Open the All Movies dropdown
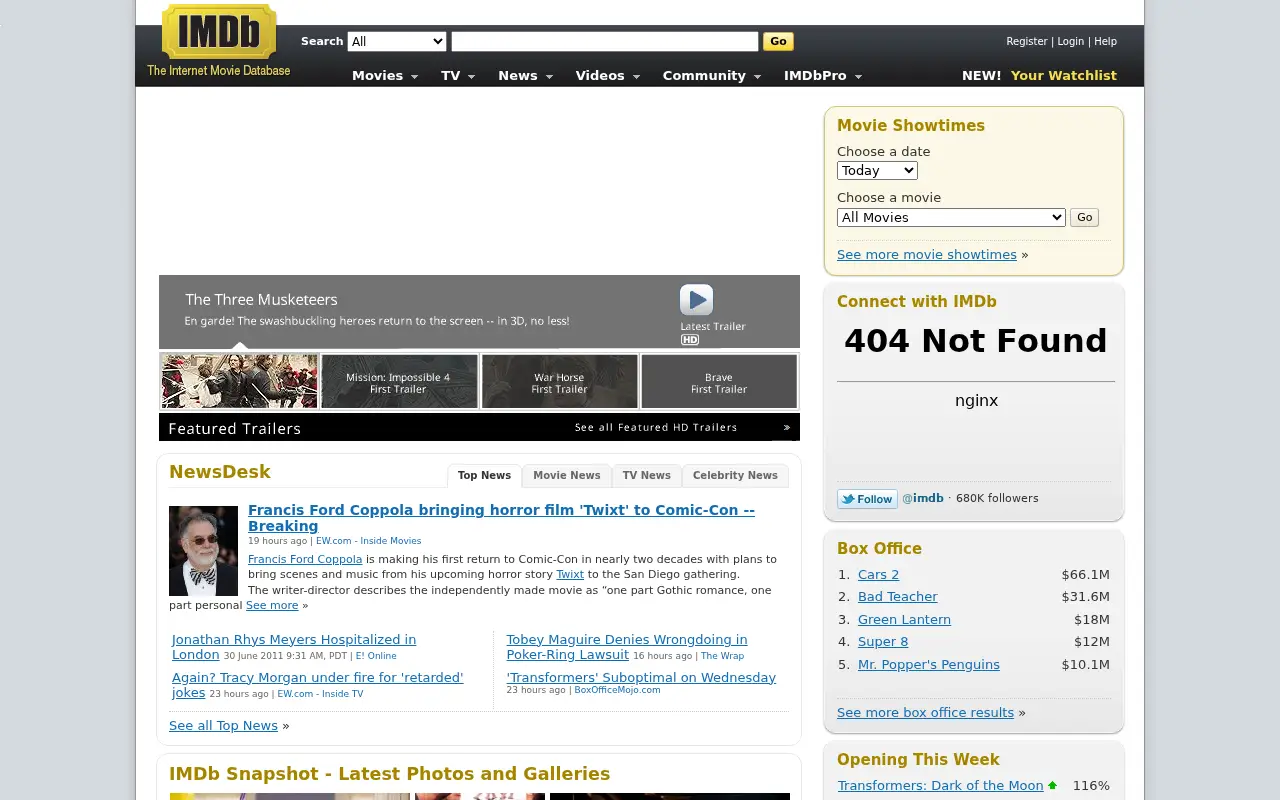Screen dimensions: 1280x800 click(951, 217)
